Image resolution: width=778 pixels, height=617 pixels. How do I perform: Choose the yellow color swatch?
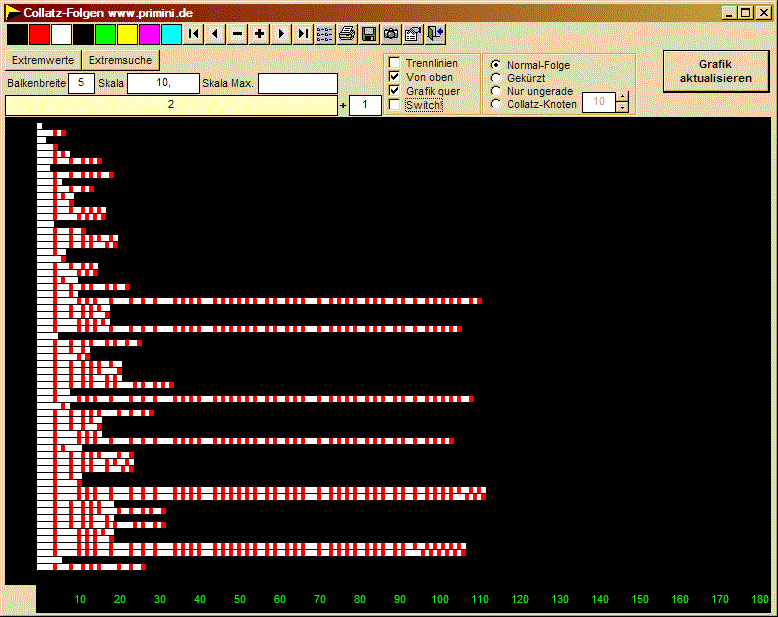(x=127, y=35)
